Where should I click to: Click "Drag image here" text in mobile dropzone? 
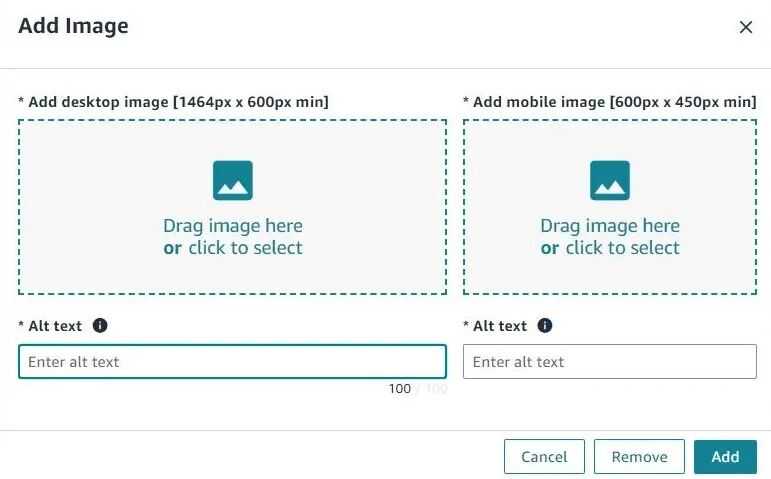610,226
